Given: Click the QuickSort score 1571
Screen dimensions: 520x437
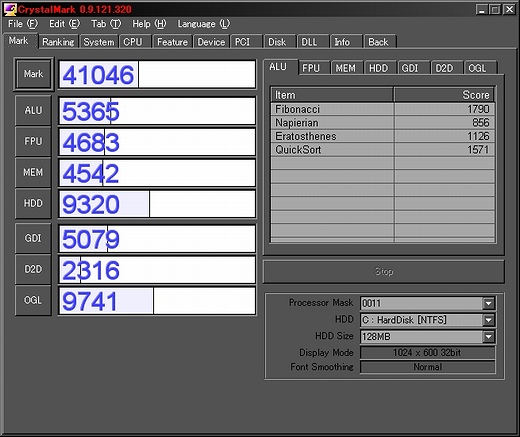Looking at the screenshot, I should click(478, 150).
